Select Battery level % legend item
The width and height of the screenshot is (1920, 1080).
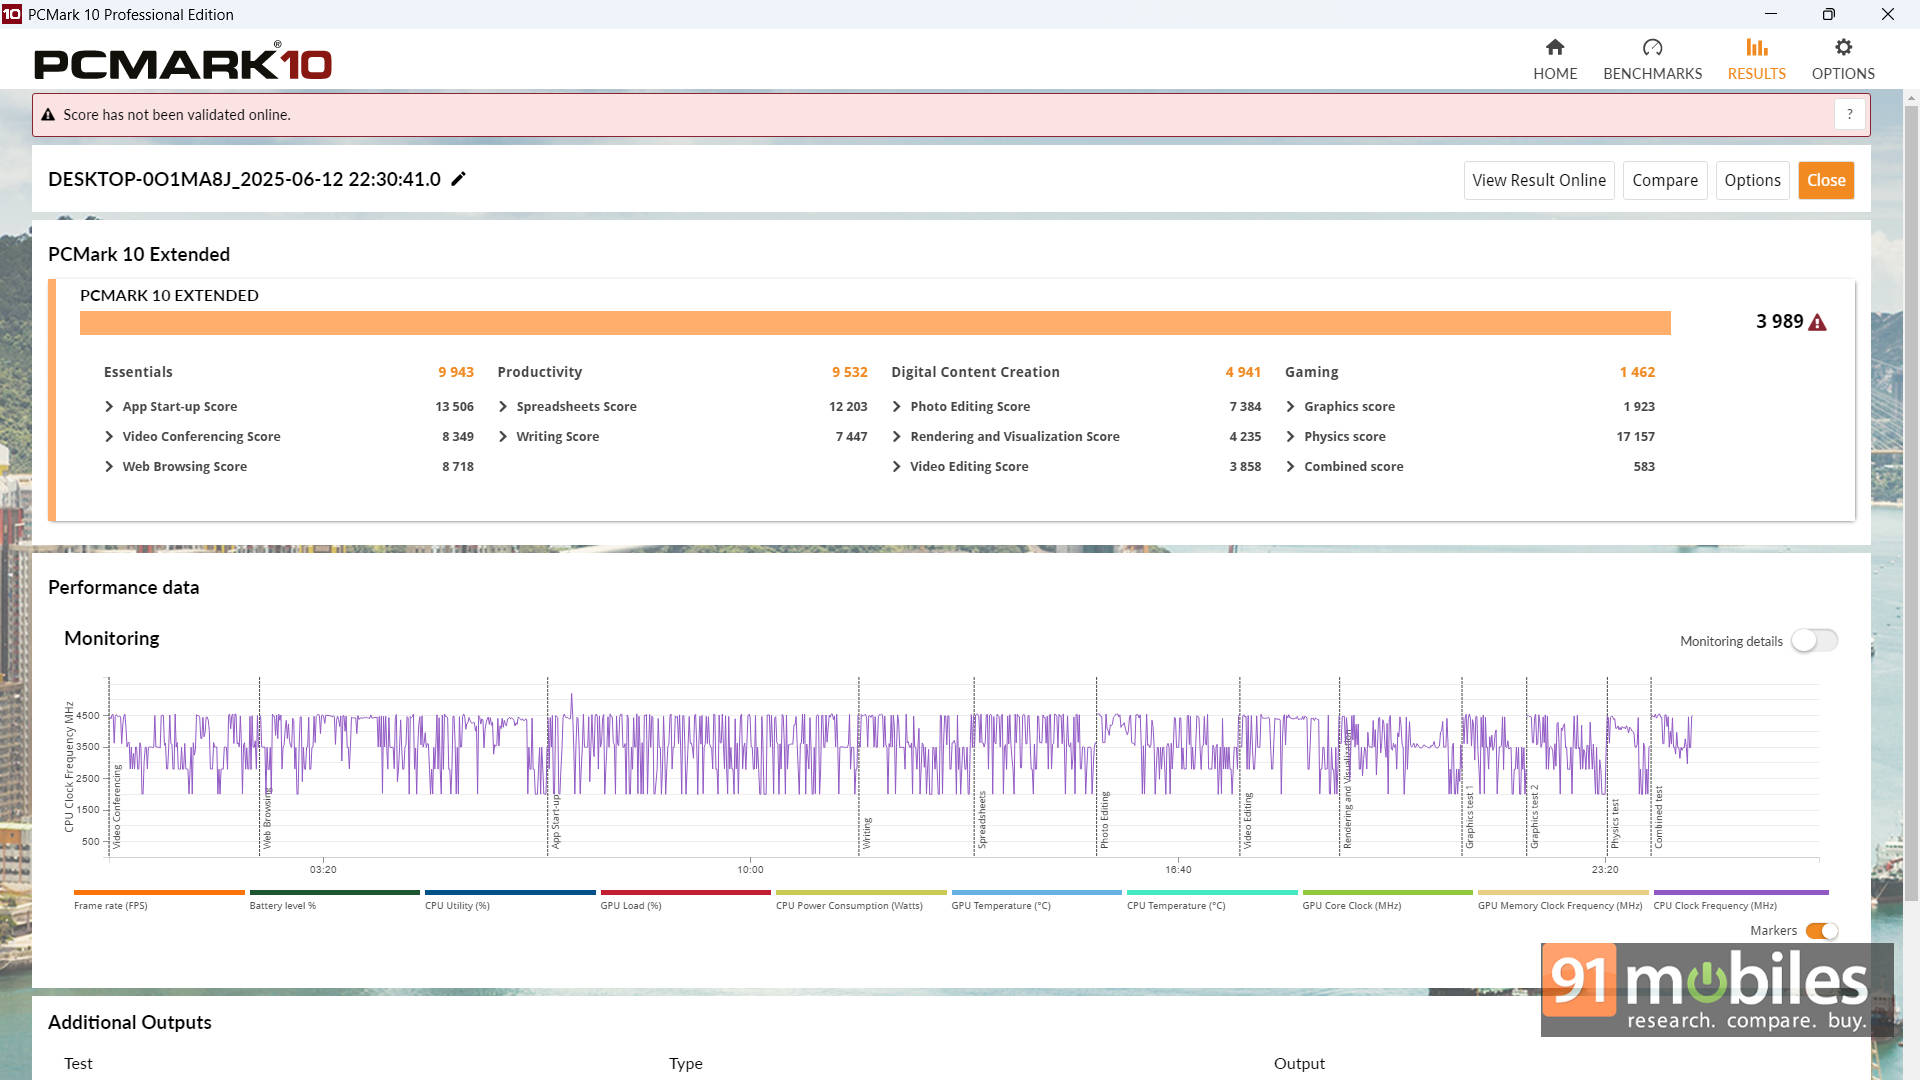tap(334, 899)
